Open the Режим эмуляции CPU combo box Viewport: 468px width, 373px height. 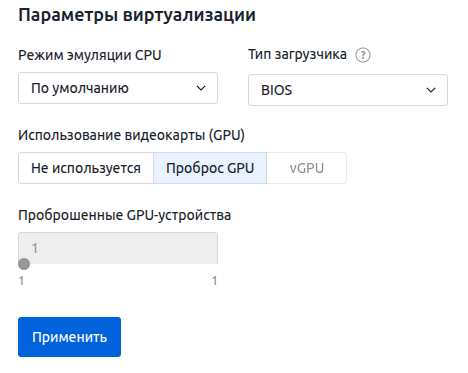point(118,88)
